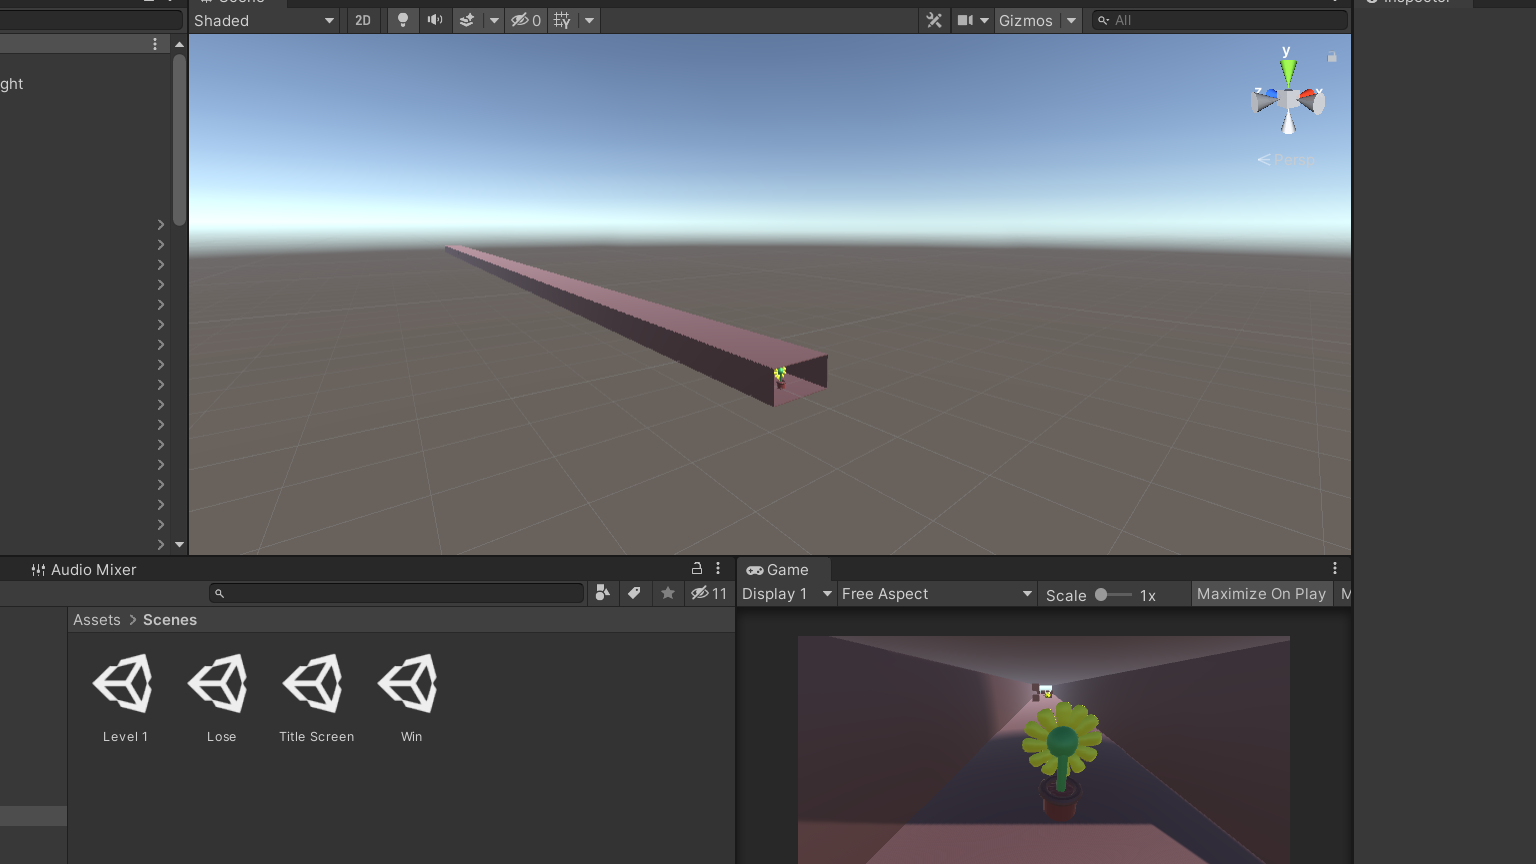Adjust the Game view Scale slider

click(1113, 595)
